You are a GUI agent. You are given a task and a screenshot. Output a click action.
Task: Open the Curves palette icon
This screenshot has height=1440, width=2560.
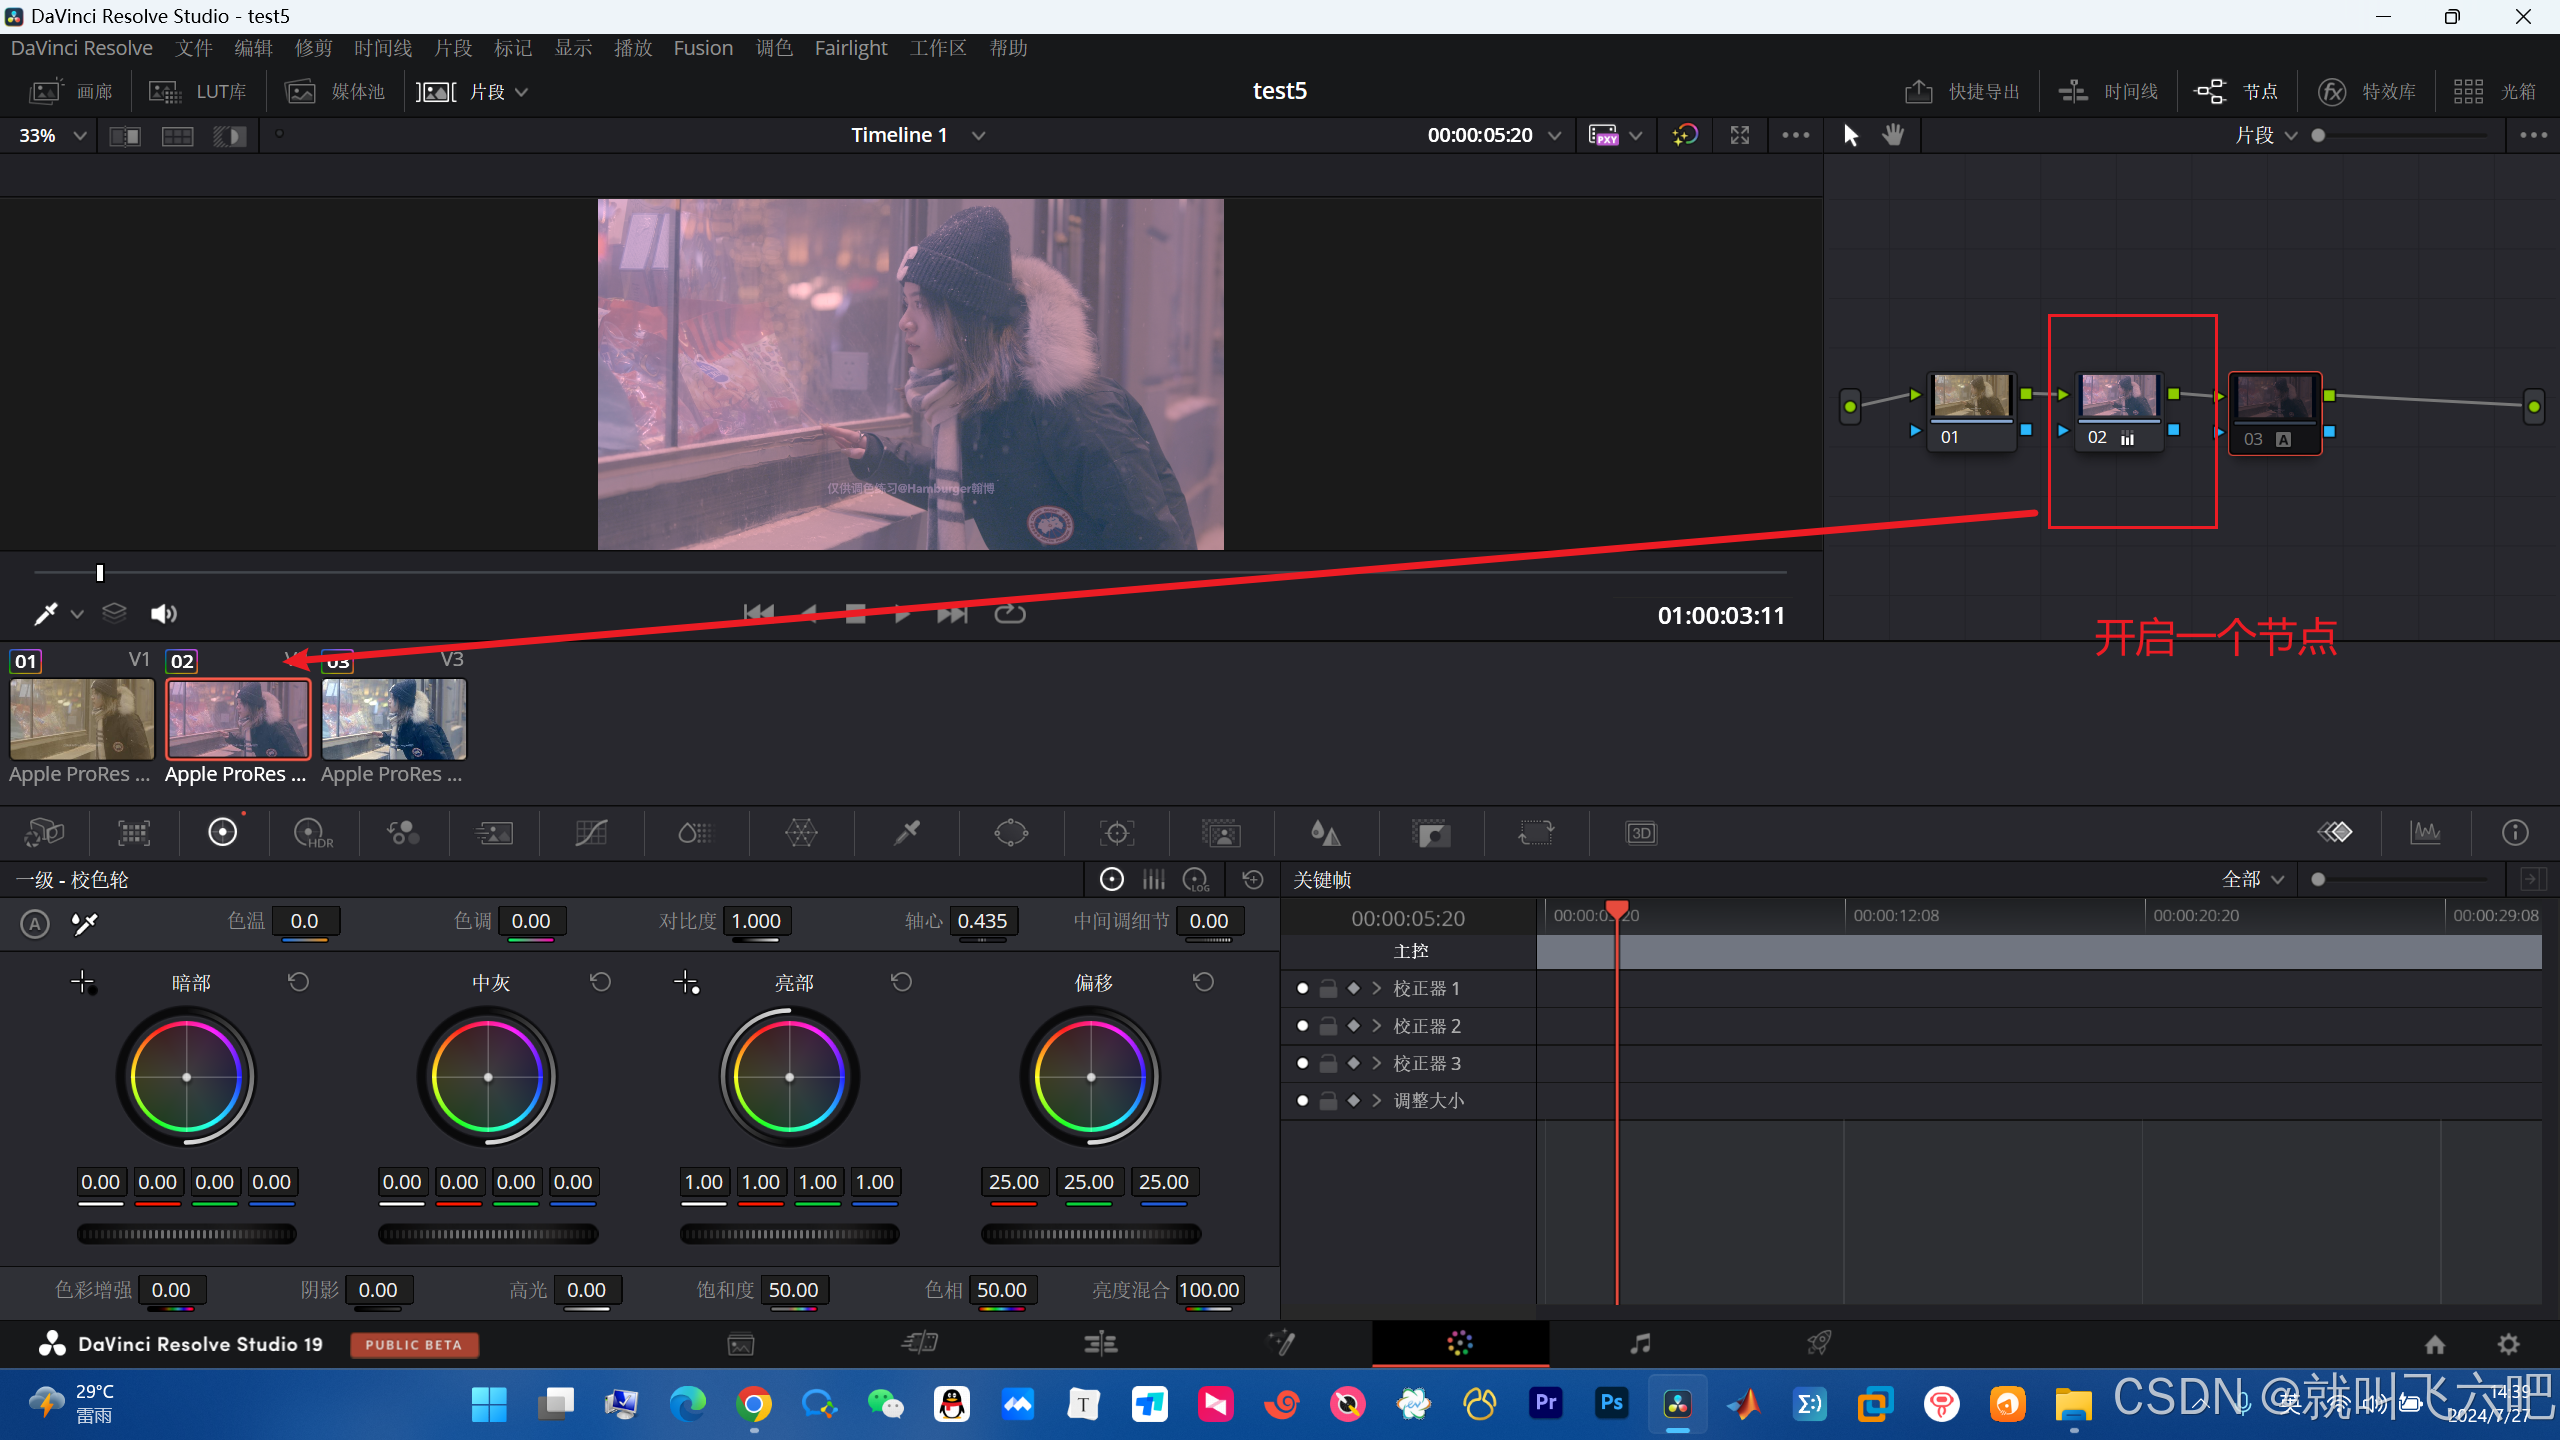coord(591,832)
